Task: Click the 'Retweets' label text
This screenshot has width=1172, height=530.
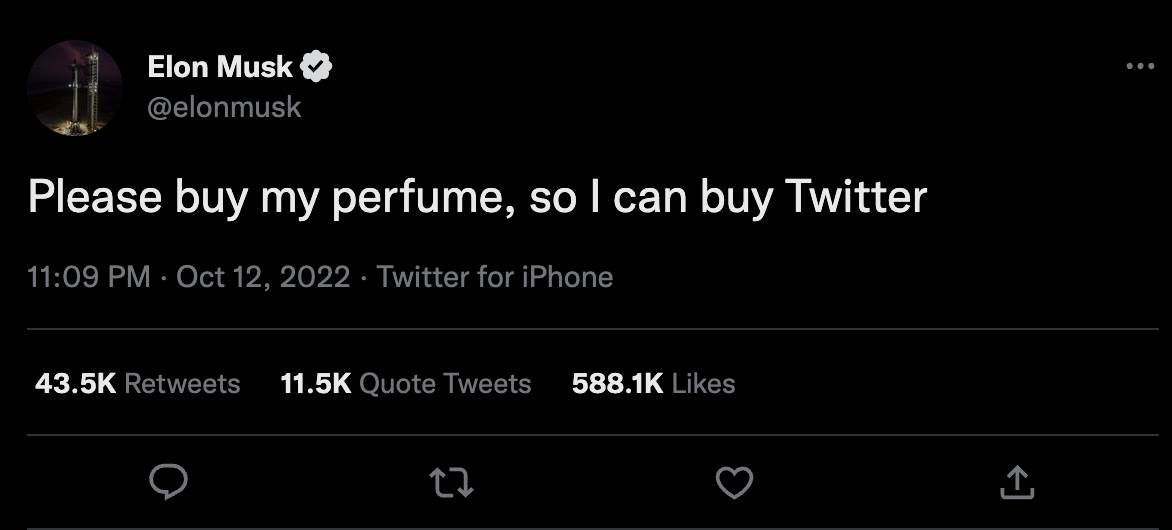Action: [x=183, y=384]
